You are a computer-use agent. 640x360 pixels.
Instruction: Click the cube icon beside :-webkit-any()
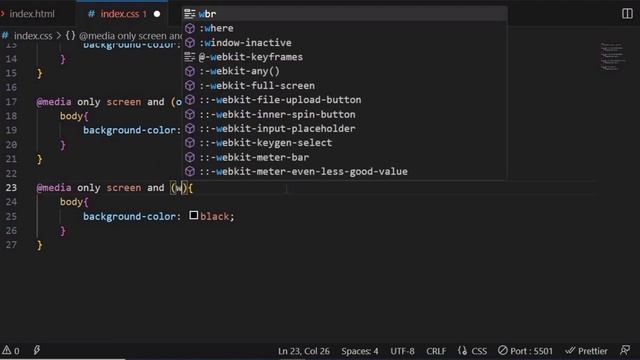[190, 71]
